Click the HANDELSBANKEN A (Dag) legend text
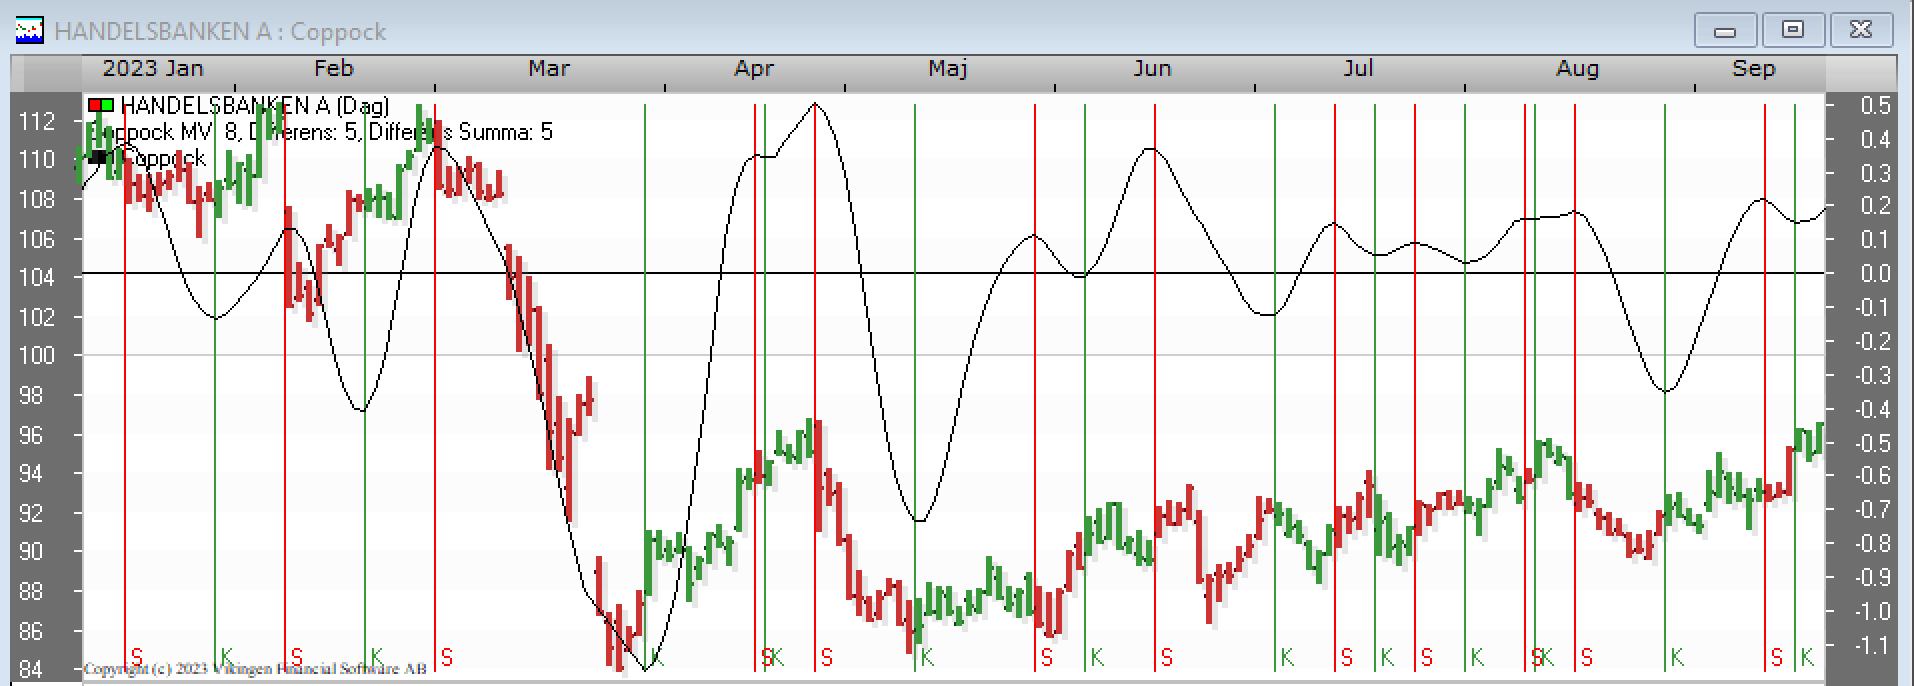The width and height of the screenshot is (1914, 686). (x=254, y=106)
